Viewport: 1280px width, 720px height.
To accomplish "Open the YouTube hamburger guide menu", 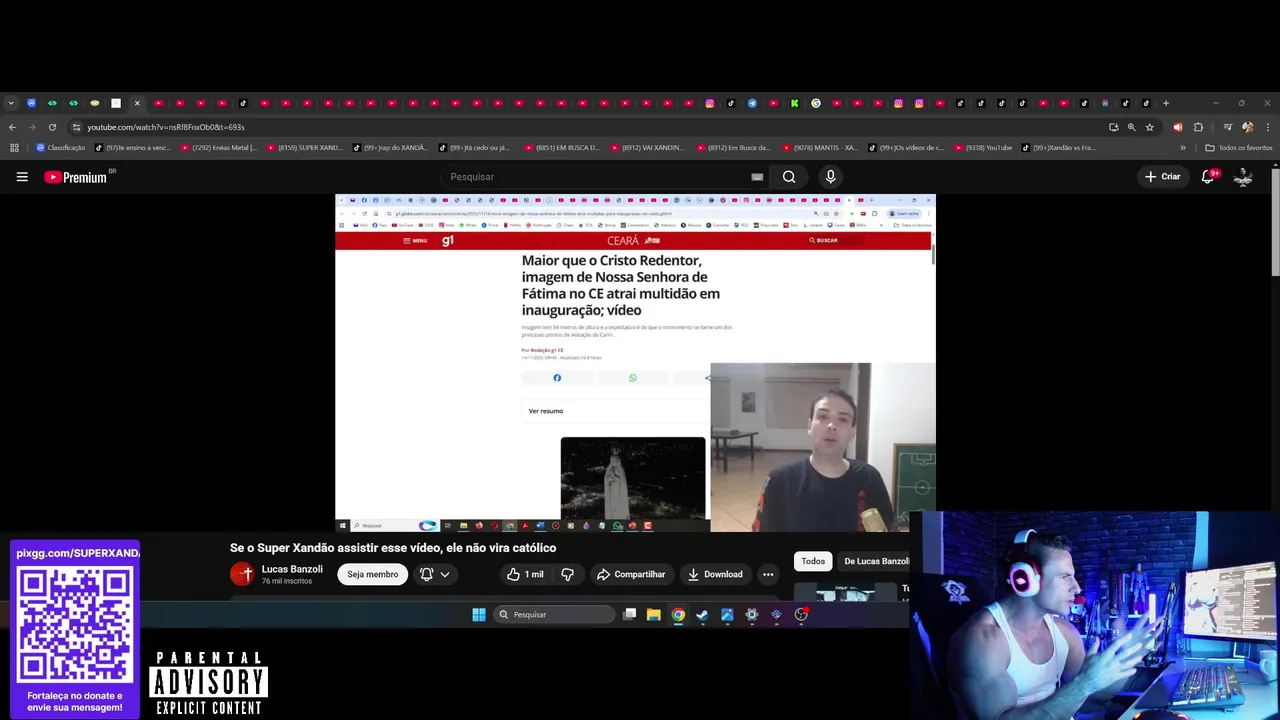I will pos(22,177).
